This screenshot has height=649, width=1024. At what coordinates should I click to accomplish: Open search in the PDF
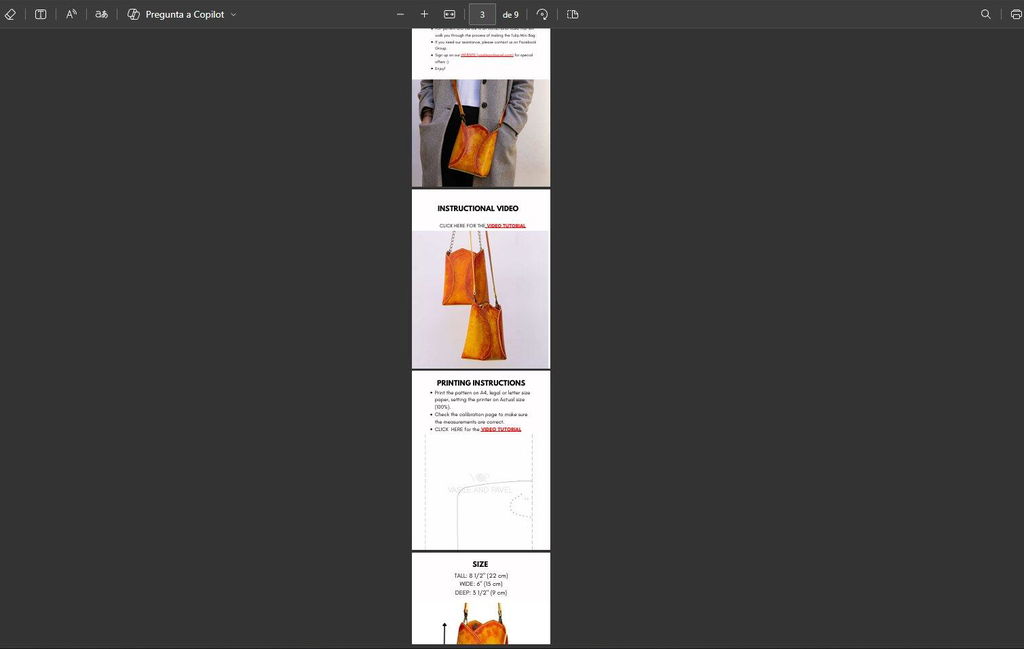tap(985, 14)
